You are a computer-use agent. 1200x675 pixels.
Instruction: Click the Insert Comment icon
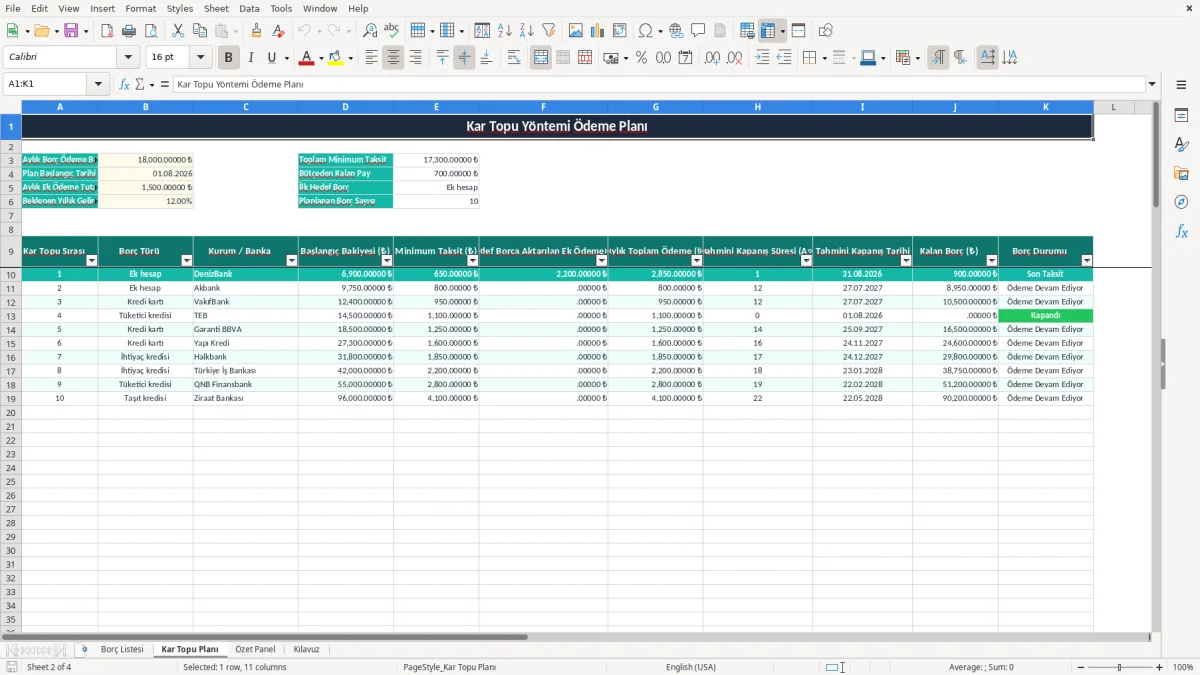(699, 31)
